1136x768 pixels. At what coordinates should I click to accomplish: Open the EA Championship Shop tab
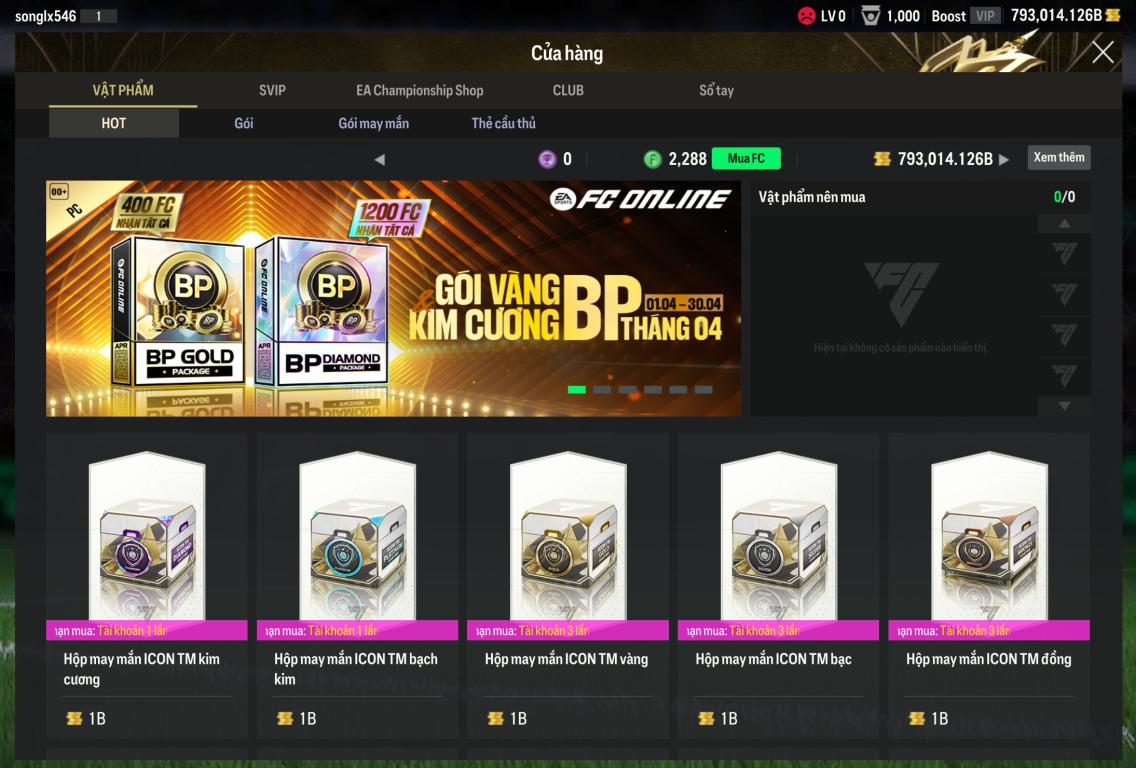(x=419, y=91)
